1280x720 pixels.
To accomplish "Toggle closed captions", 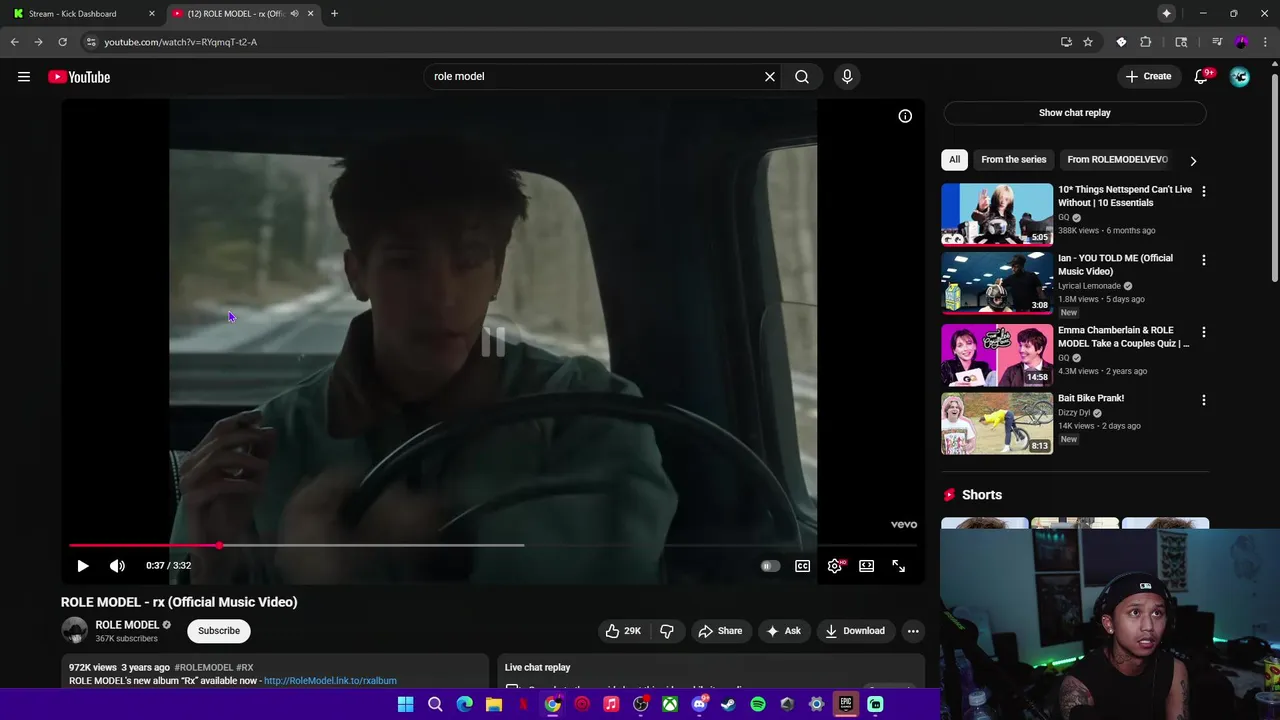I will coord(802,566).
